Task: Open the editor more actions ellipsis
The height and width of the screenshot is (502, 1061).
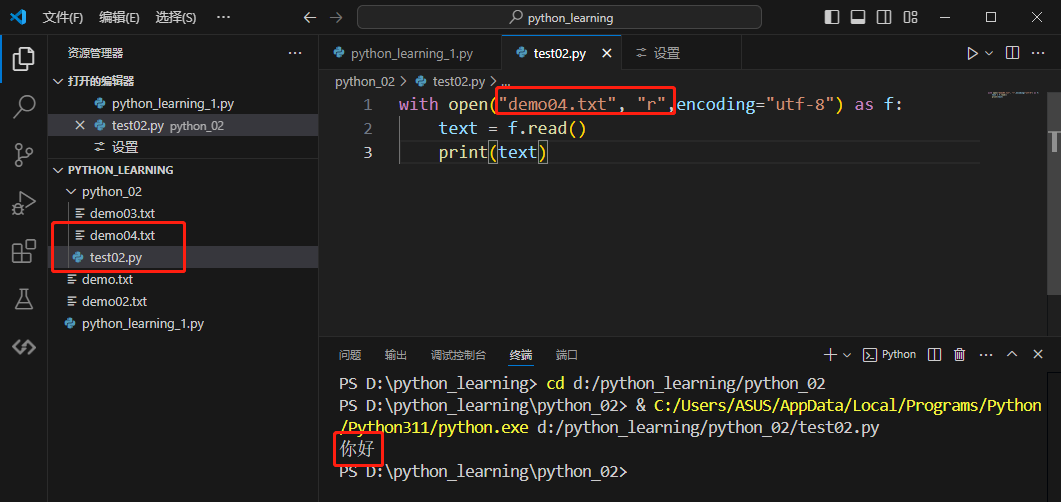Action: tap(1039, 53)
